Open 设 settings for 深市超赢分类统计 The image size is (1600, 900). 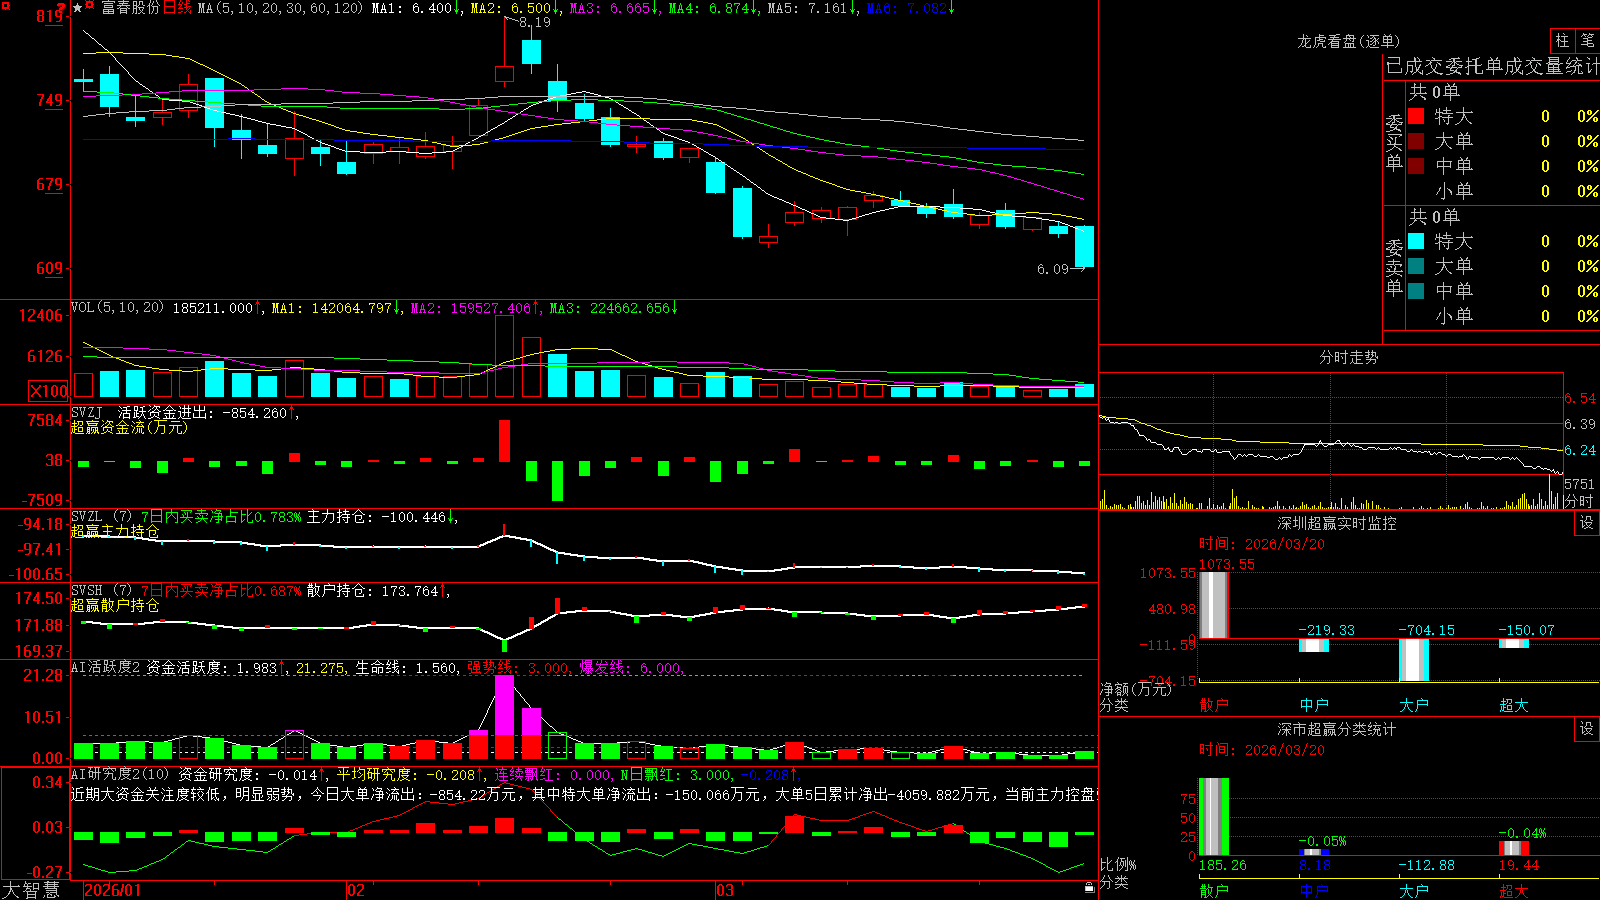click(x=1587, y=729)
